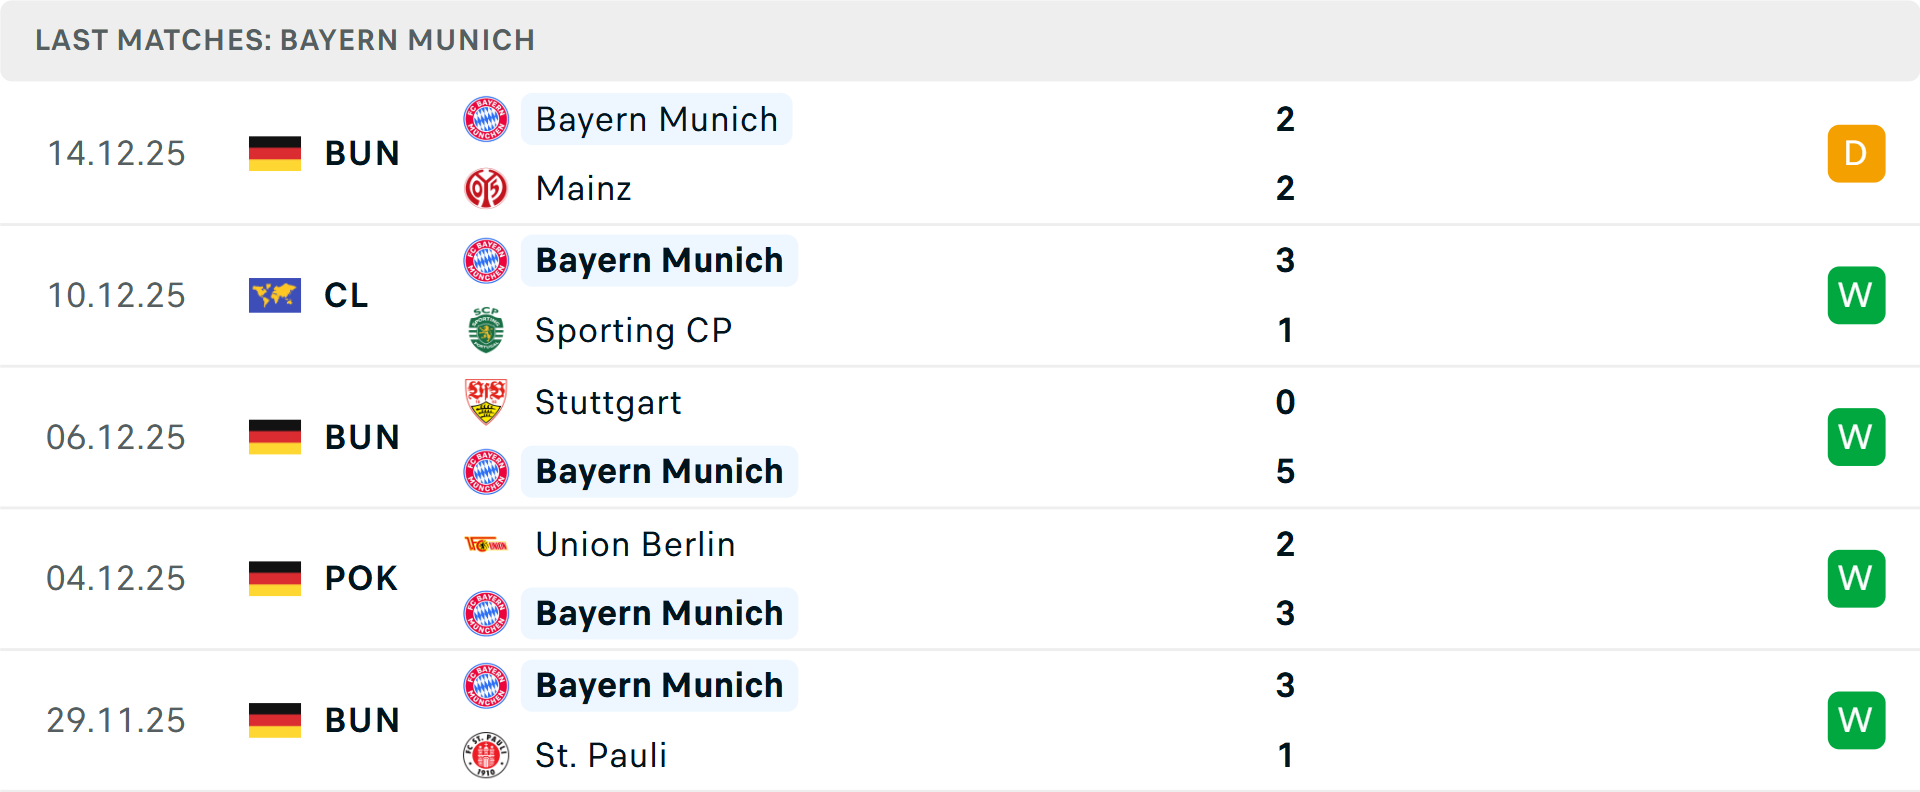Click green W badge for Sporting CP match

coord(1856,295)
